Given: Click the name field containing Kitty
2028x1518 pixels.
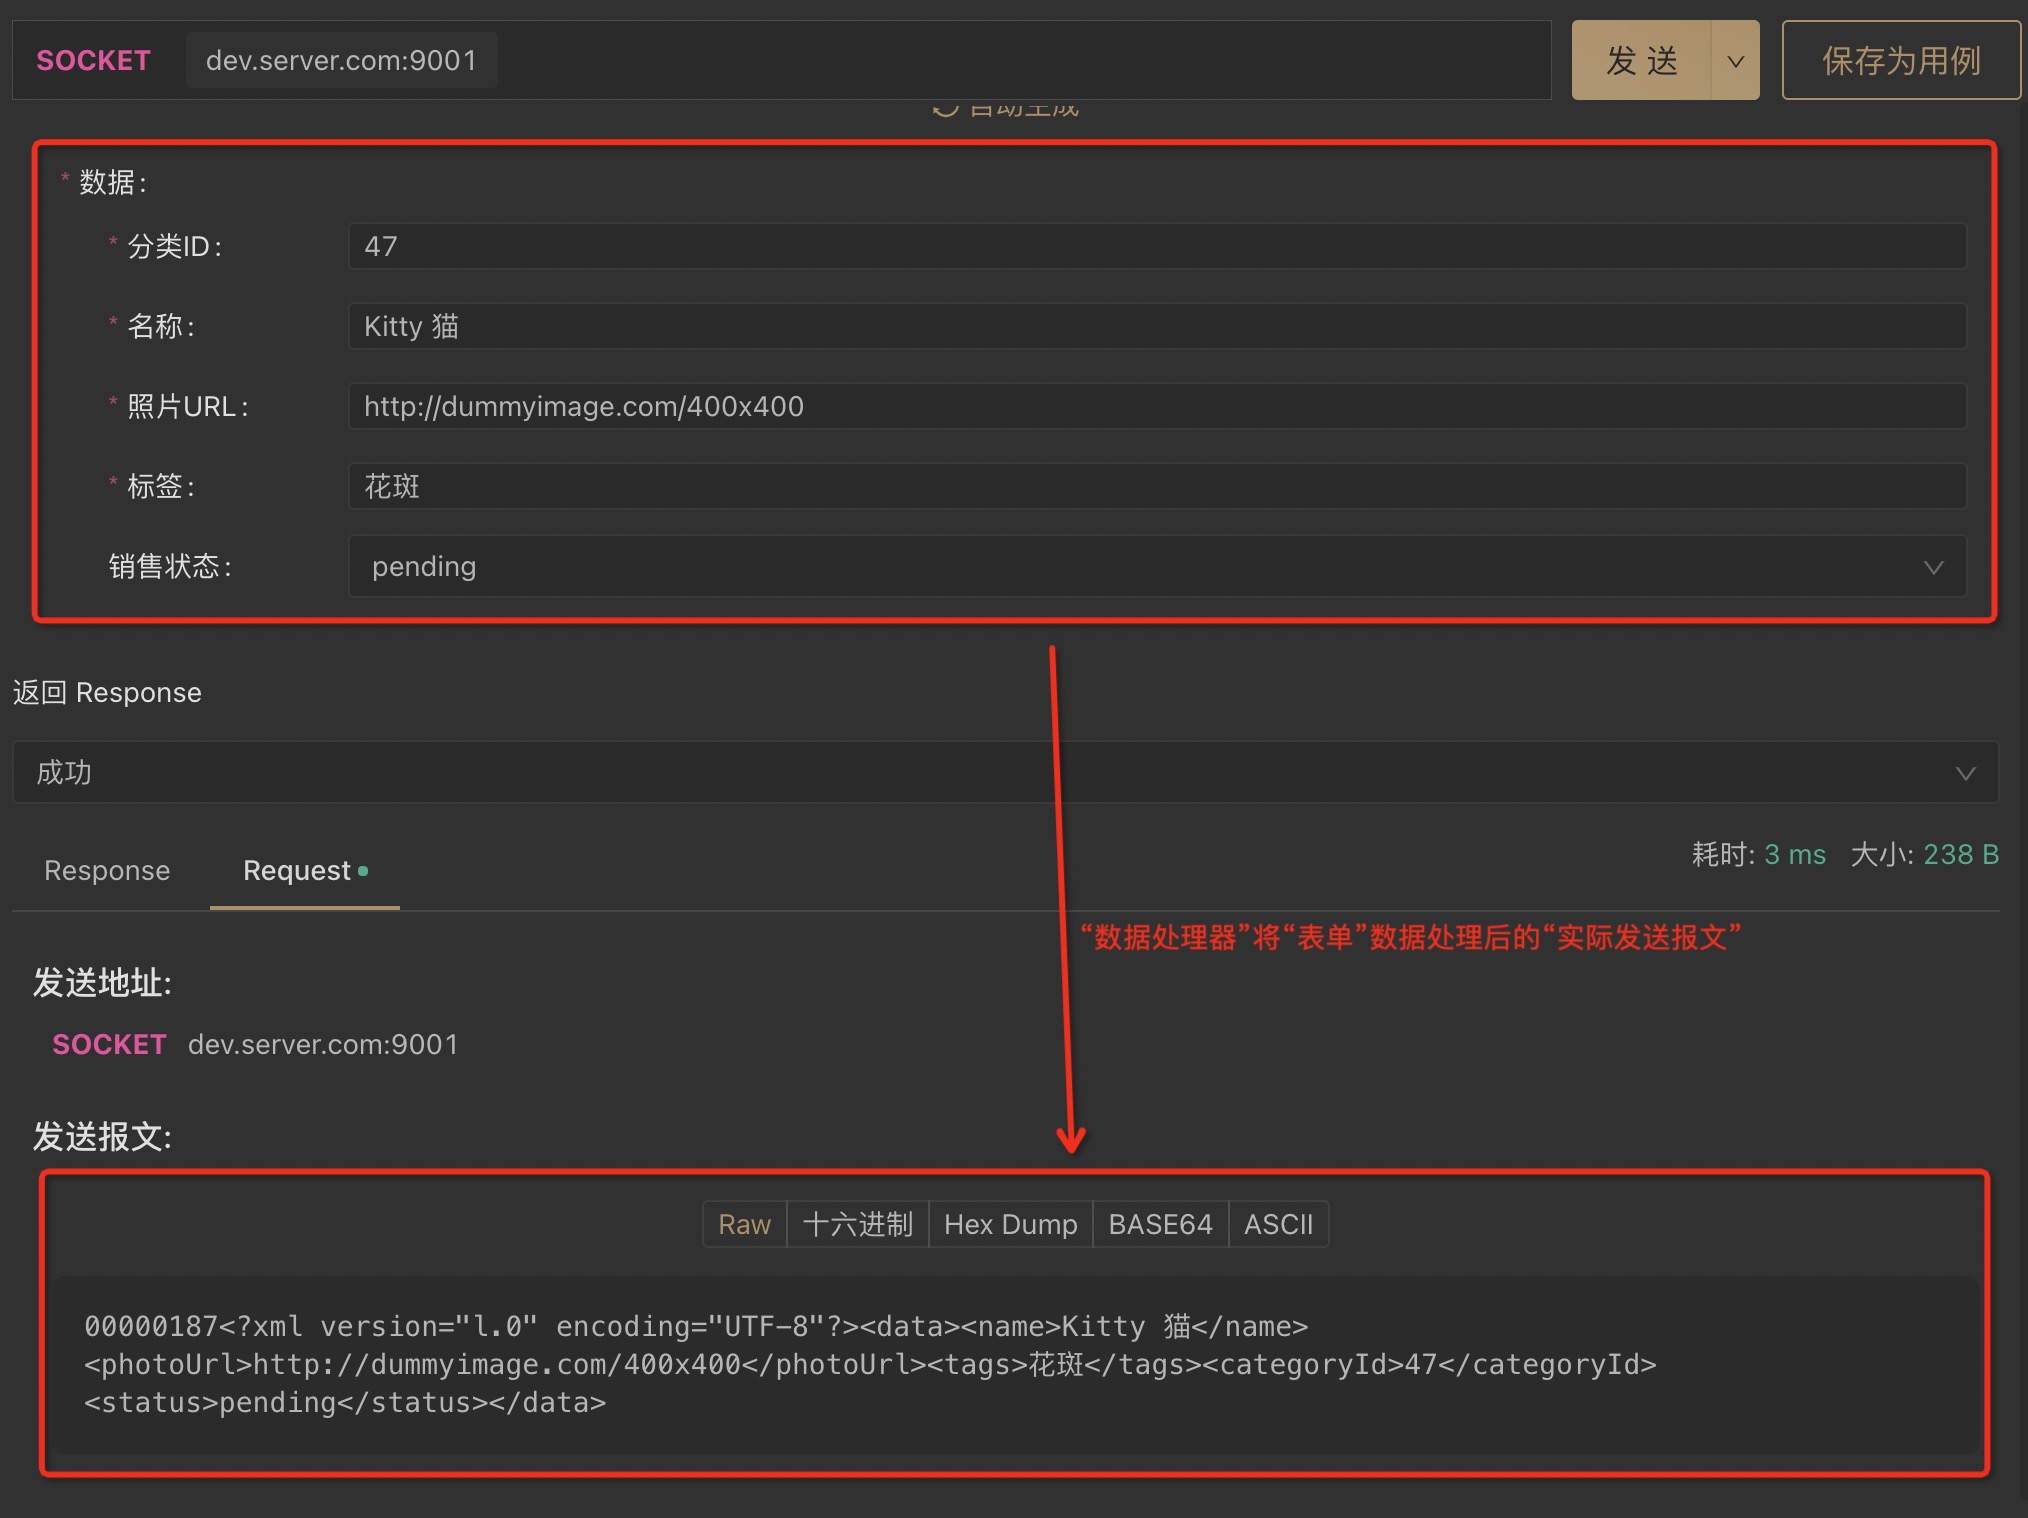Looking at the screenshot, I should pyautogui.click(x=1156, y=326).
